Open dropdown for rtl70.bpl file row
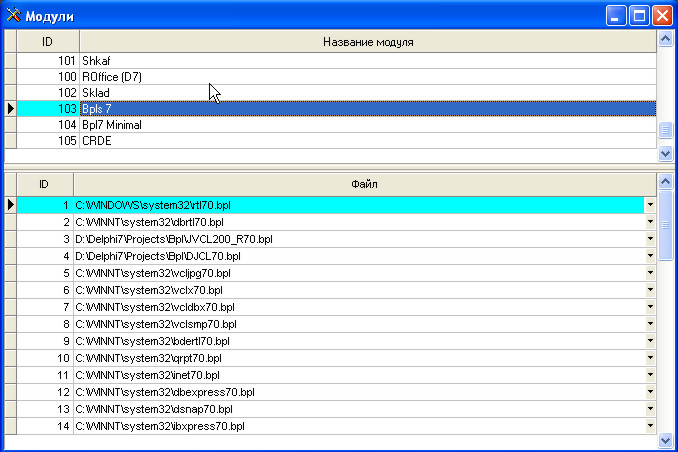Image resolution: width=678 pixels, height=452 pixels. [650, 205]
